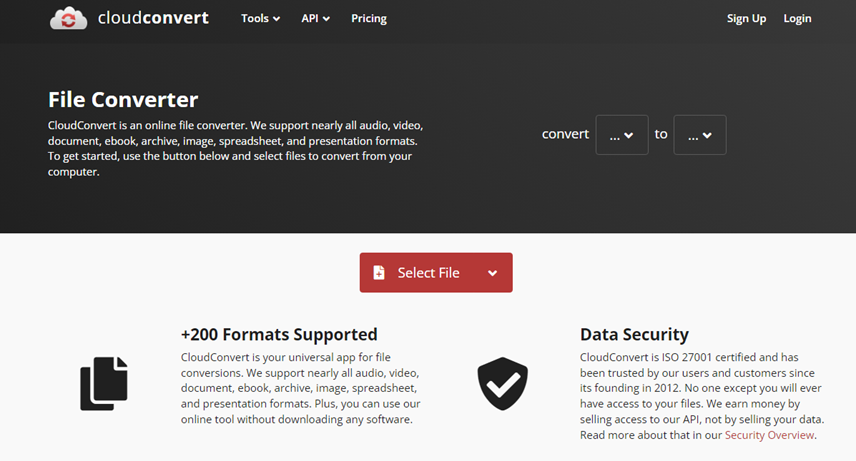Click the chevron arrow beside Tools
This screenshot has width=856, height=461.
point(277,19)
